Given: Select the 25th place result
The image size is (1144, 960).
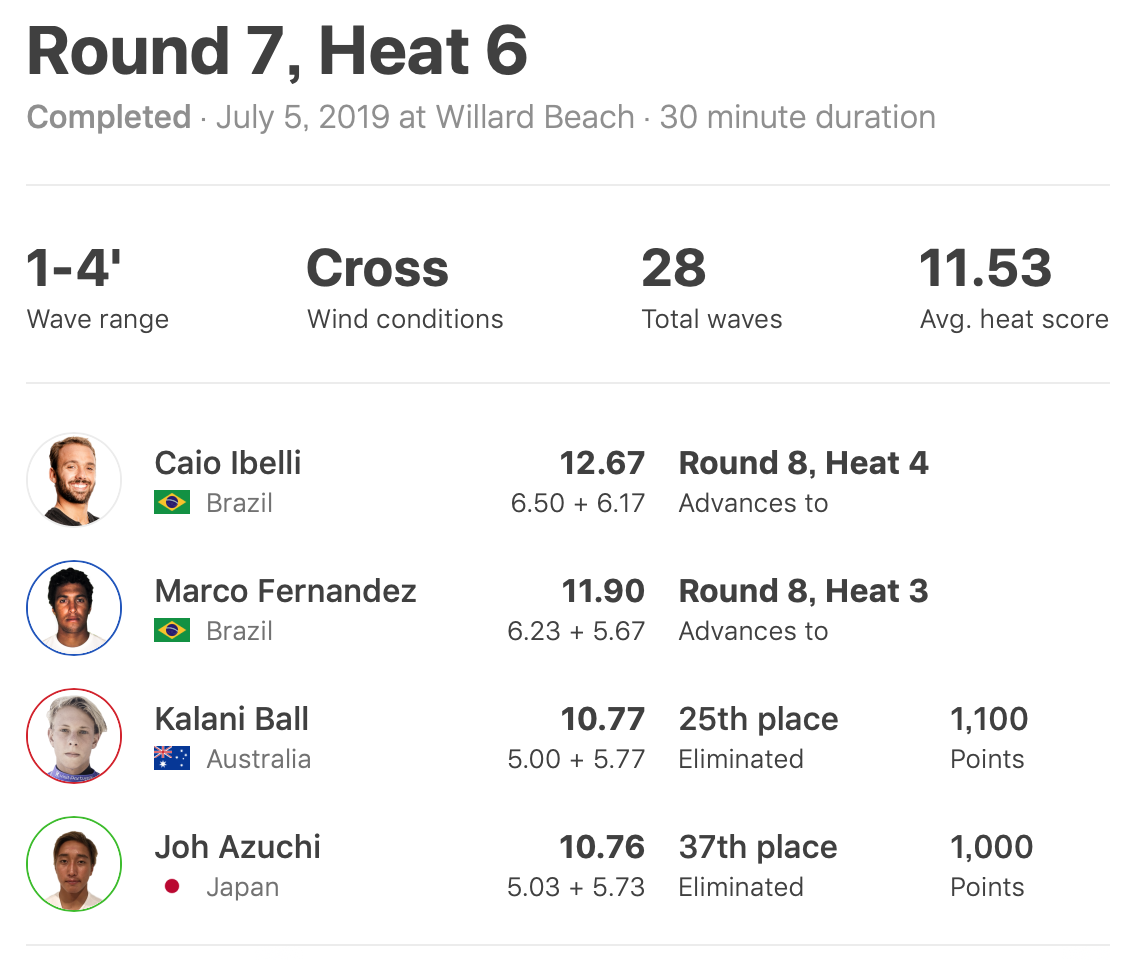Looking at the screenshot, I should 758,719.
